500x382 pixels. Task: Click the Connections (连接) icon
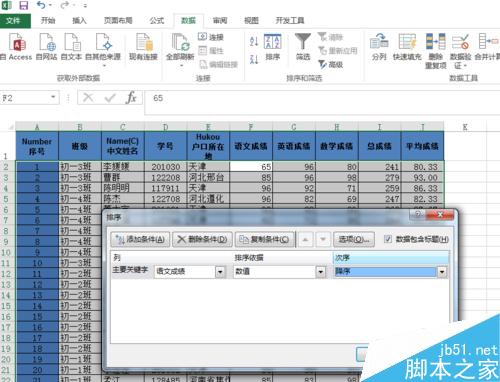(211, 37)
